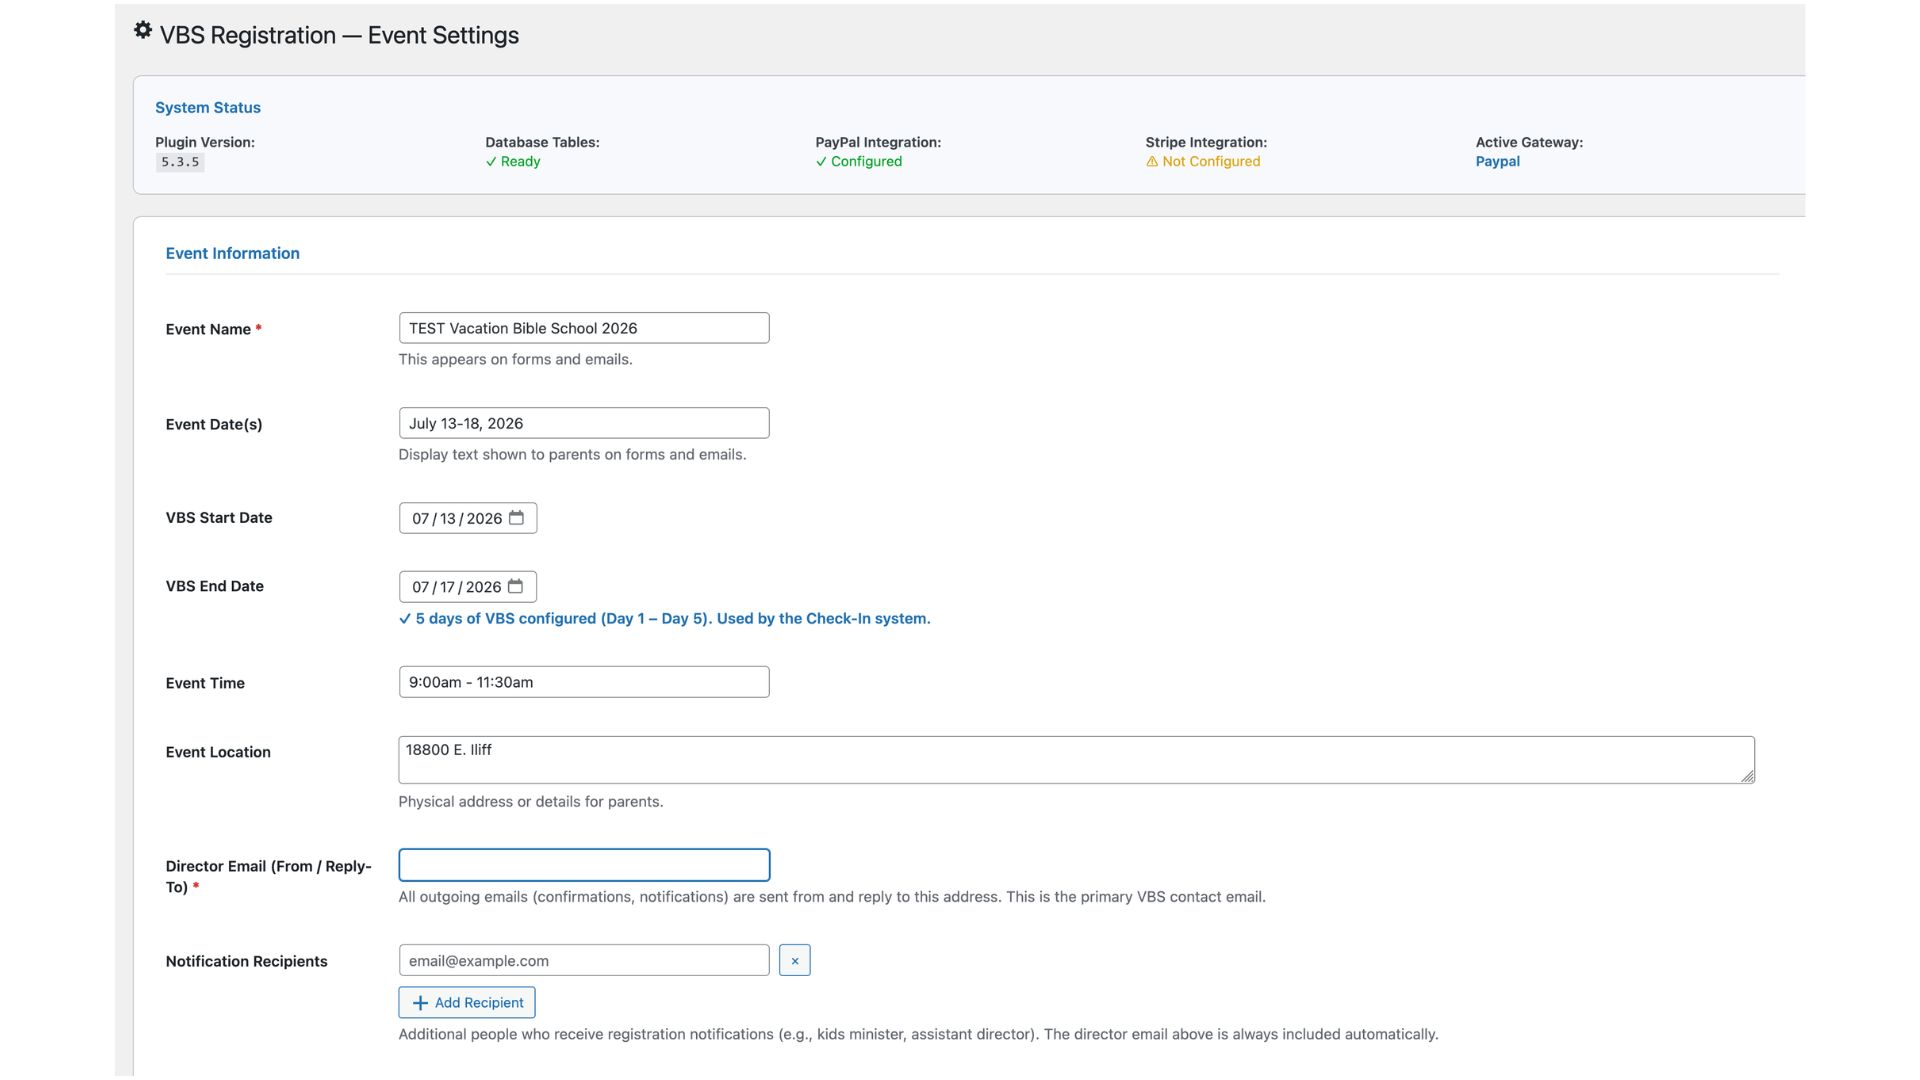Click the Add Recipient button

(x=466, y=1003)
